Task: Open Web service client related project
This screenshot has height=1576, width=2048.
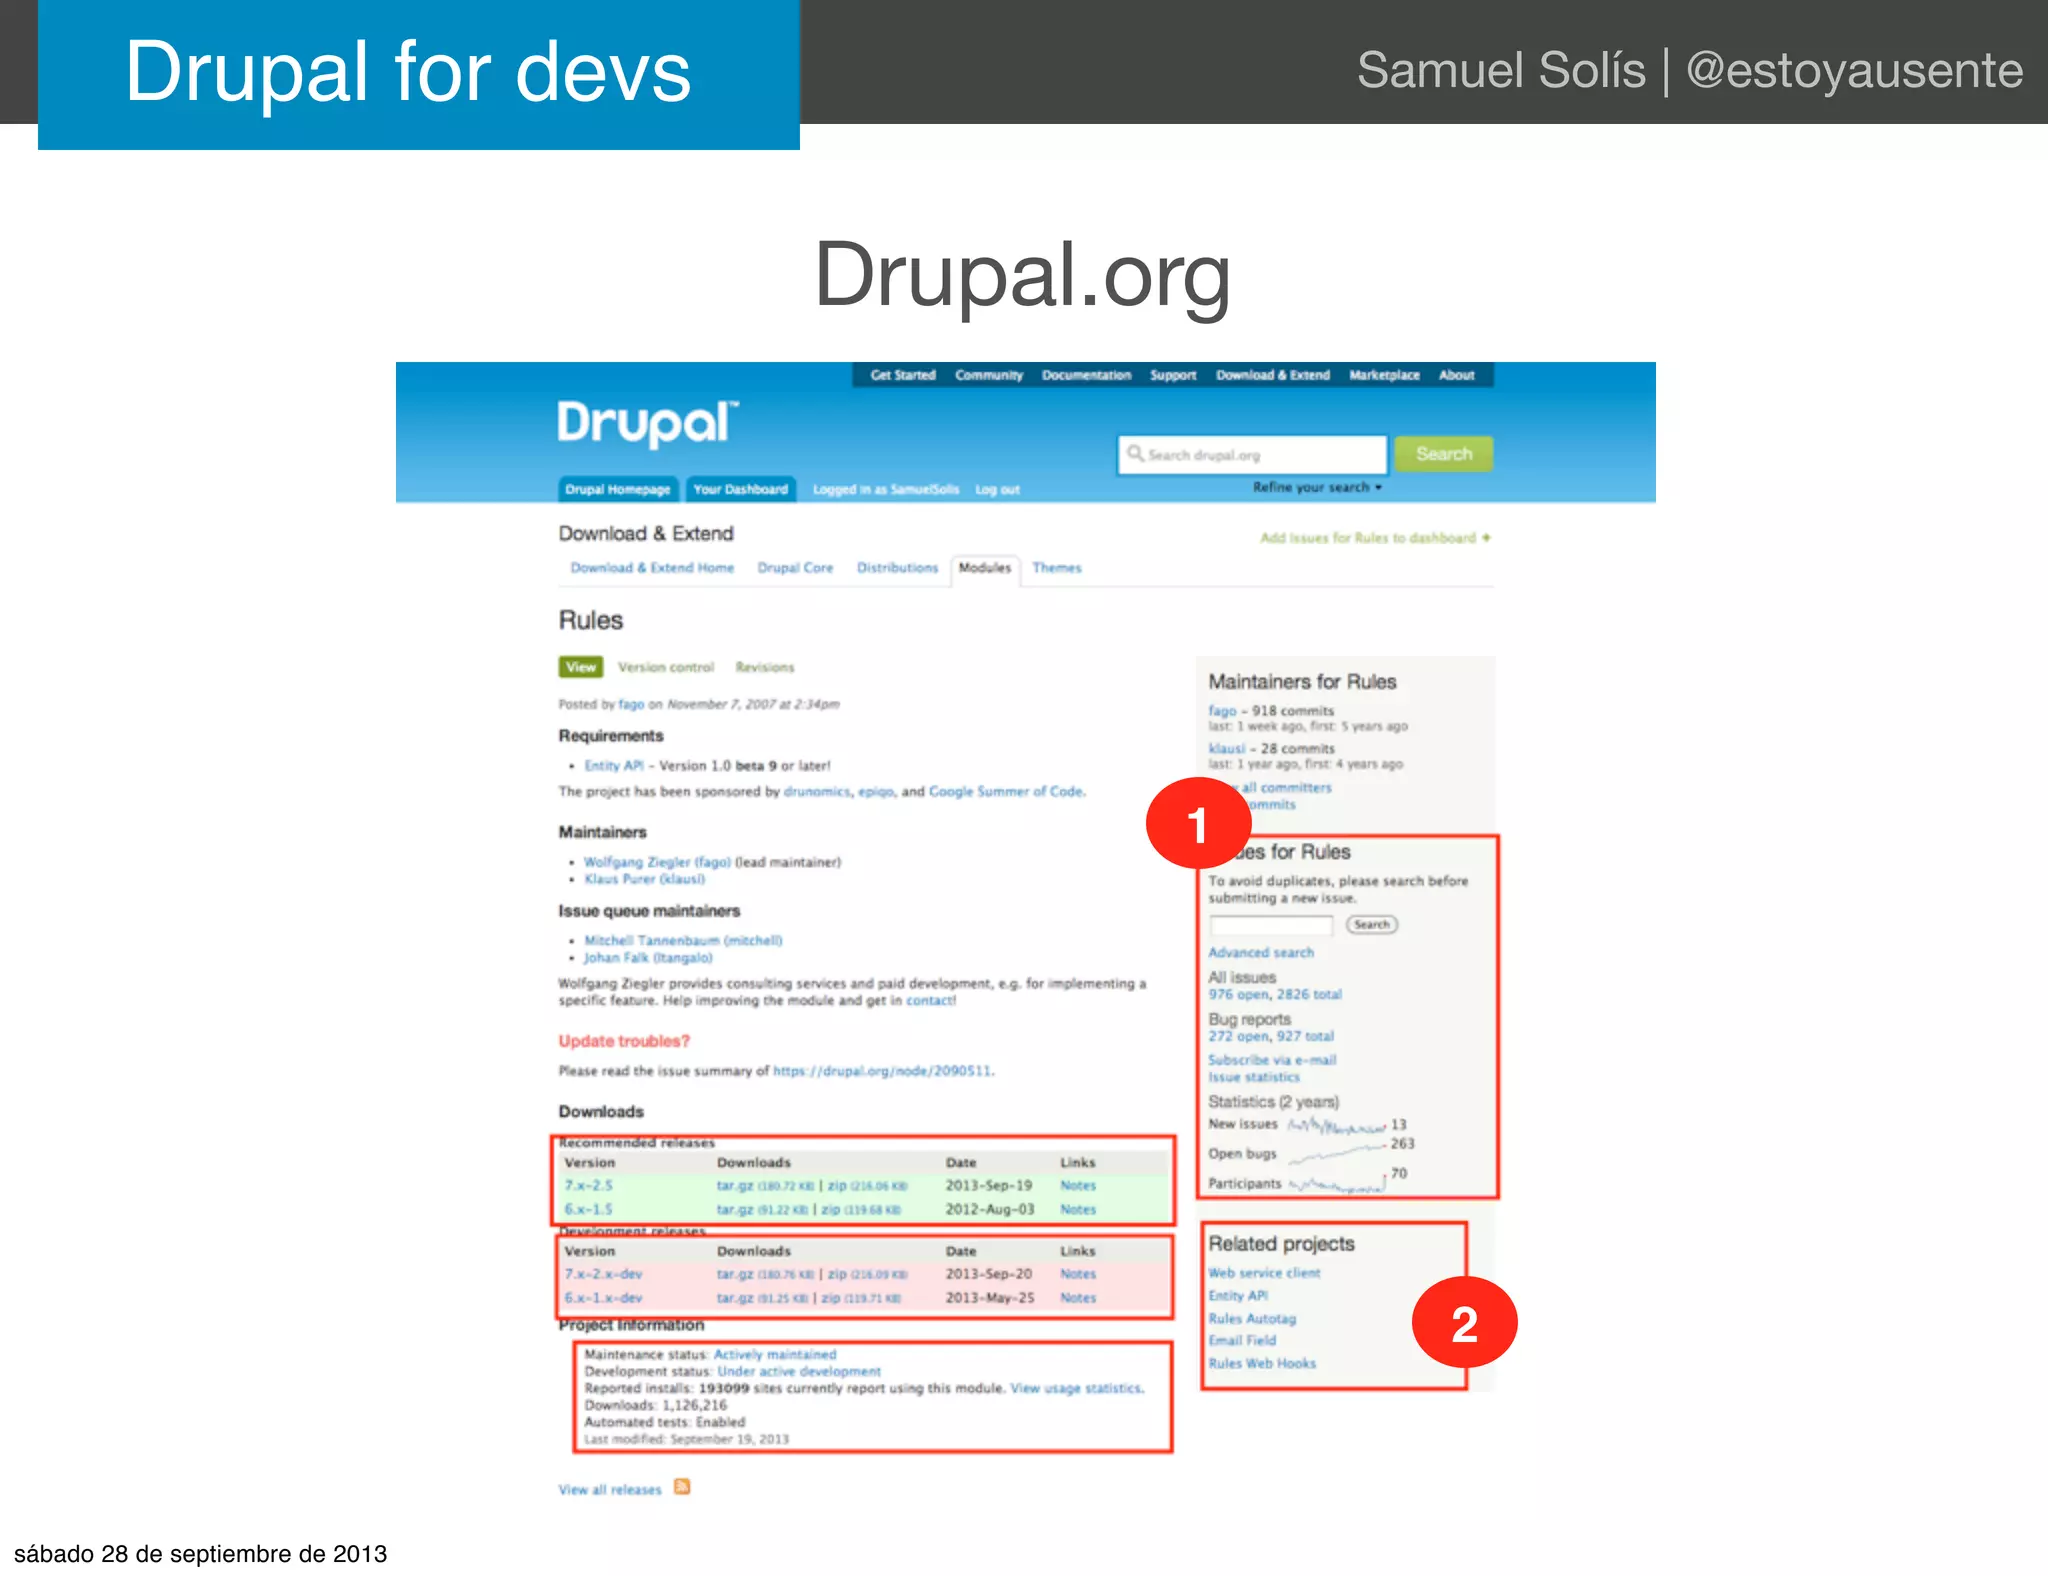Action: [1264, 1273]
